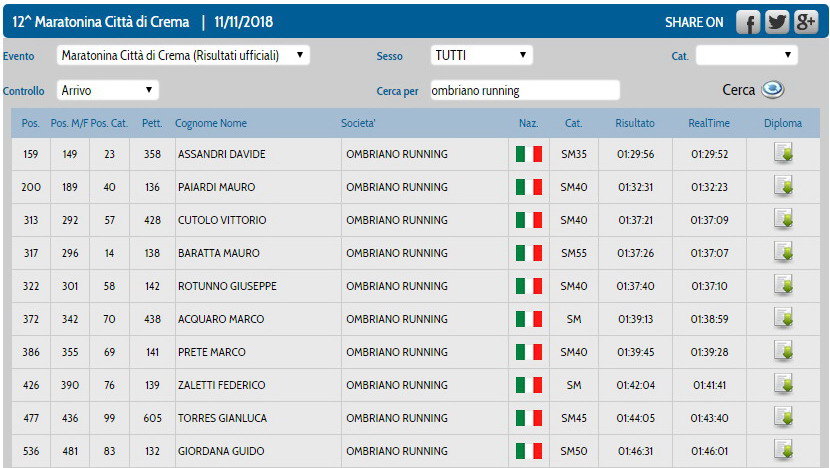Select runner name GIORDANA GUIDO

pos(221,451)
